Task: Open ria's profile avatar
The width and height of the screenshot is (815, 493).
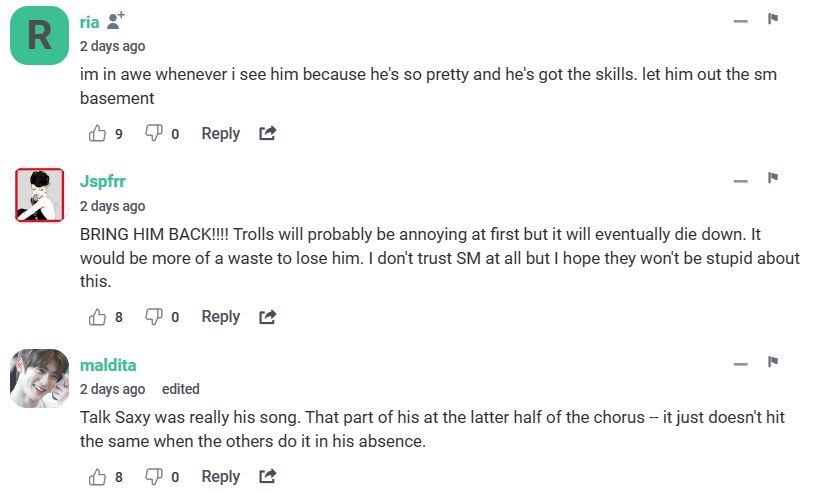Action: (x=40, y=36)
